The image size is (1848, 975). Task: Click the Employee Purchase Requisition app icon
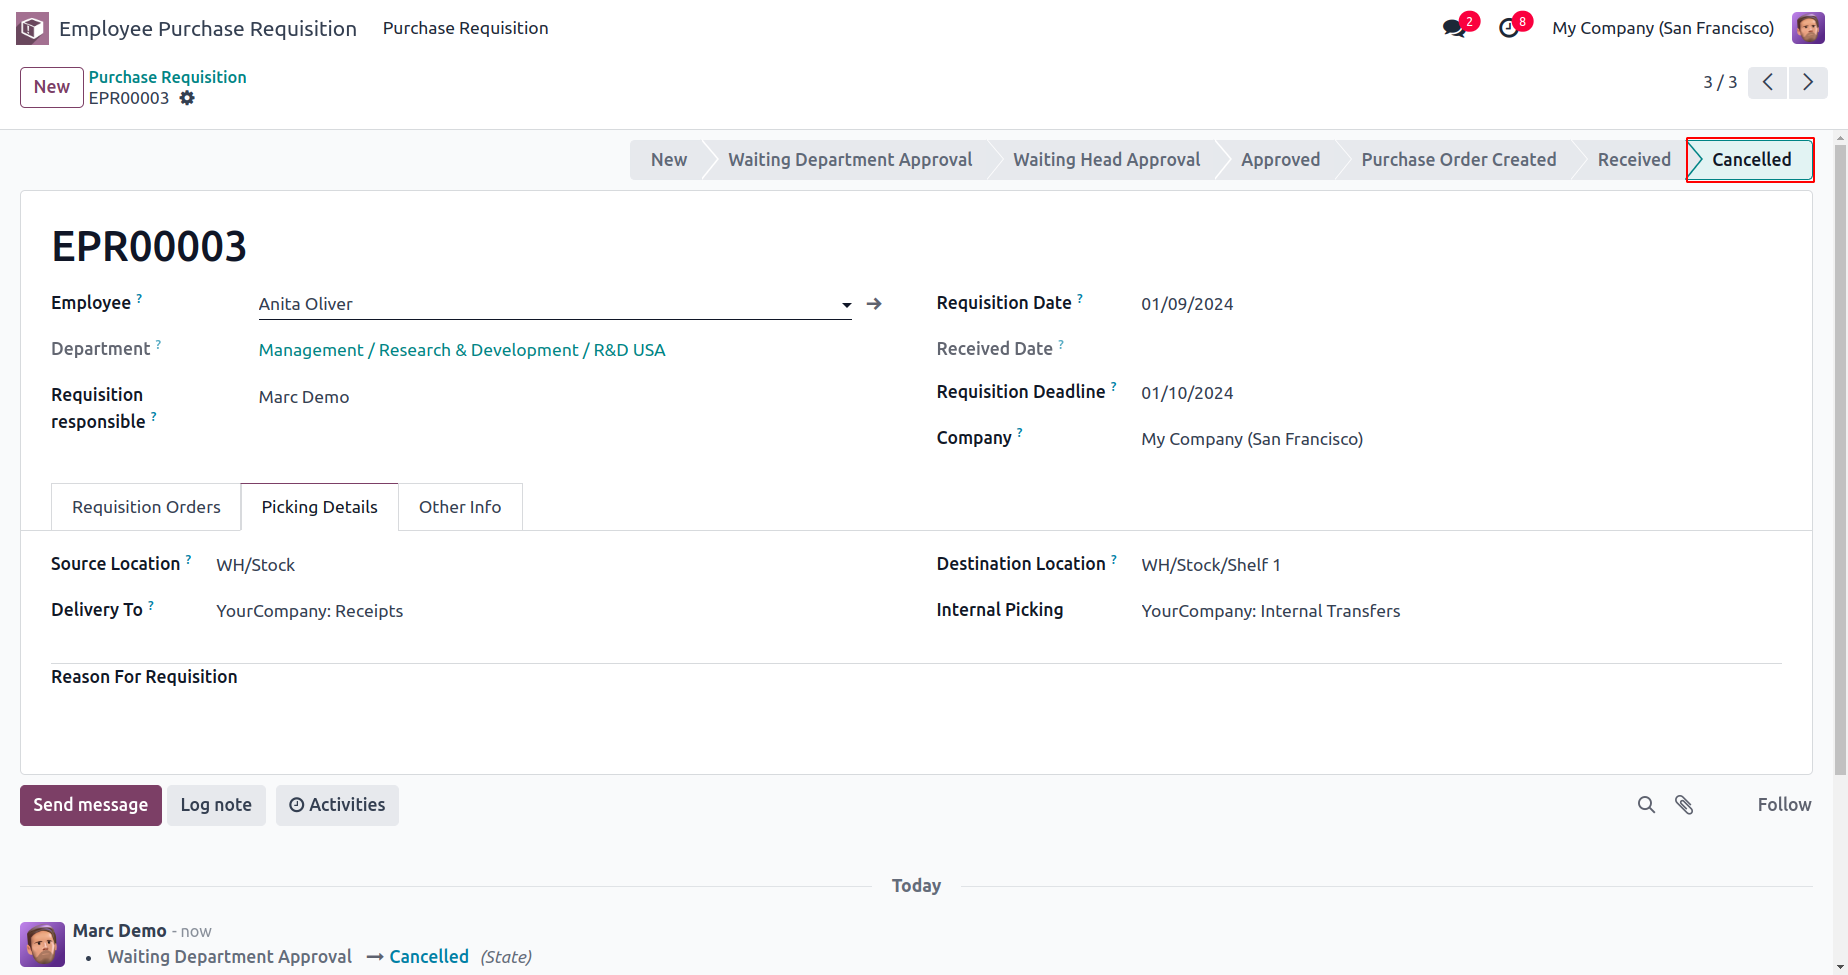pyautogui.click(x=32, y=28)
